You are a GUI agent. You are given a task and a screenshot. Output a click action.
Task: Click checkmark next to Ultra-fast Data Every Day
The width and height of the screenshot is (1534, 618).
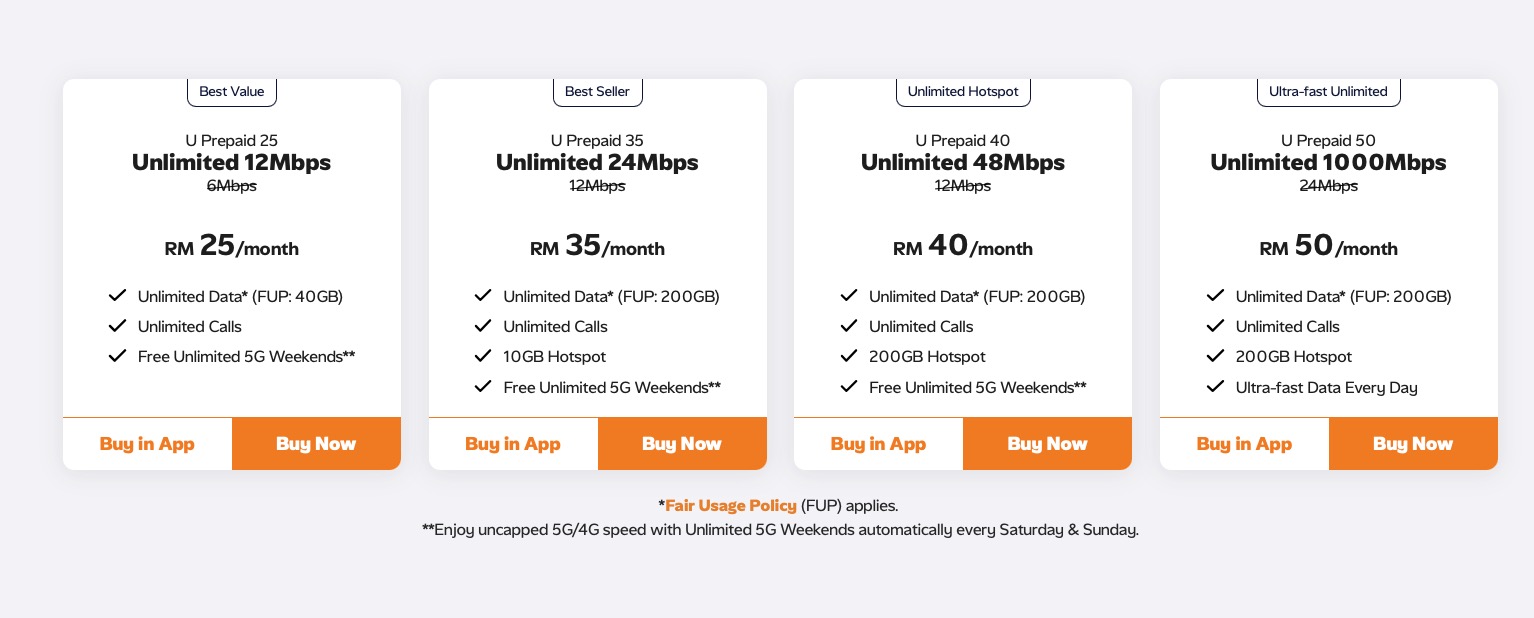(x=1216, y=386)
